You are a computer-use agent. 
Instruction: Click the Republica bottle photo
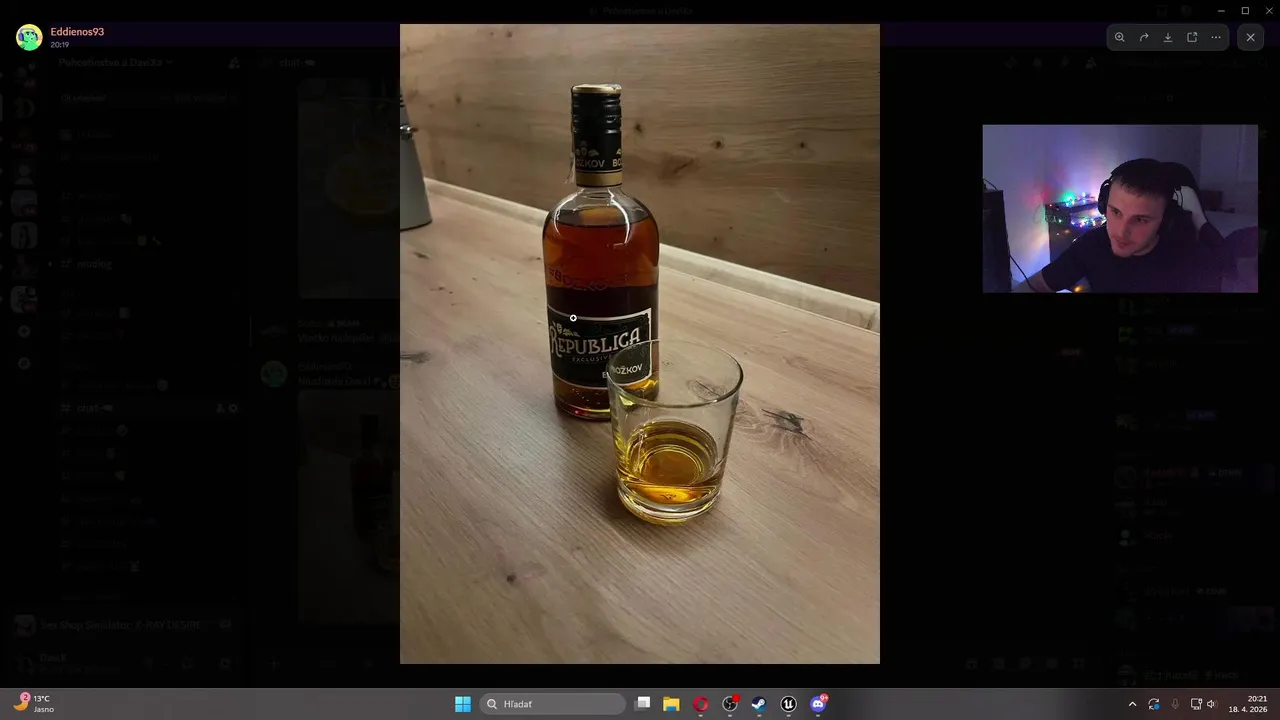pos(640,344)
